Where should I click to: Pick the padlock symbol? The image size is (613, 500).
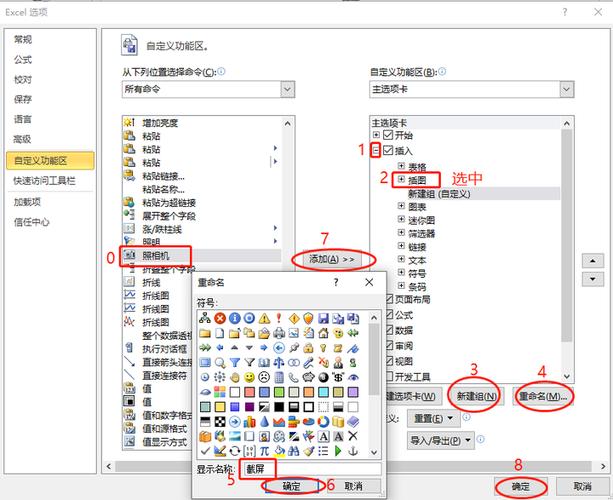(308, 348)
